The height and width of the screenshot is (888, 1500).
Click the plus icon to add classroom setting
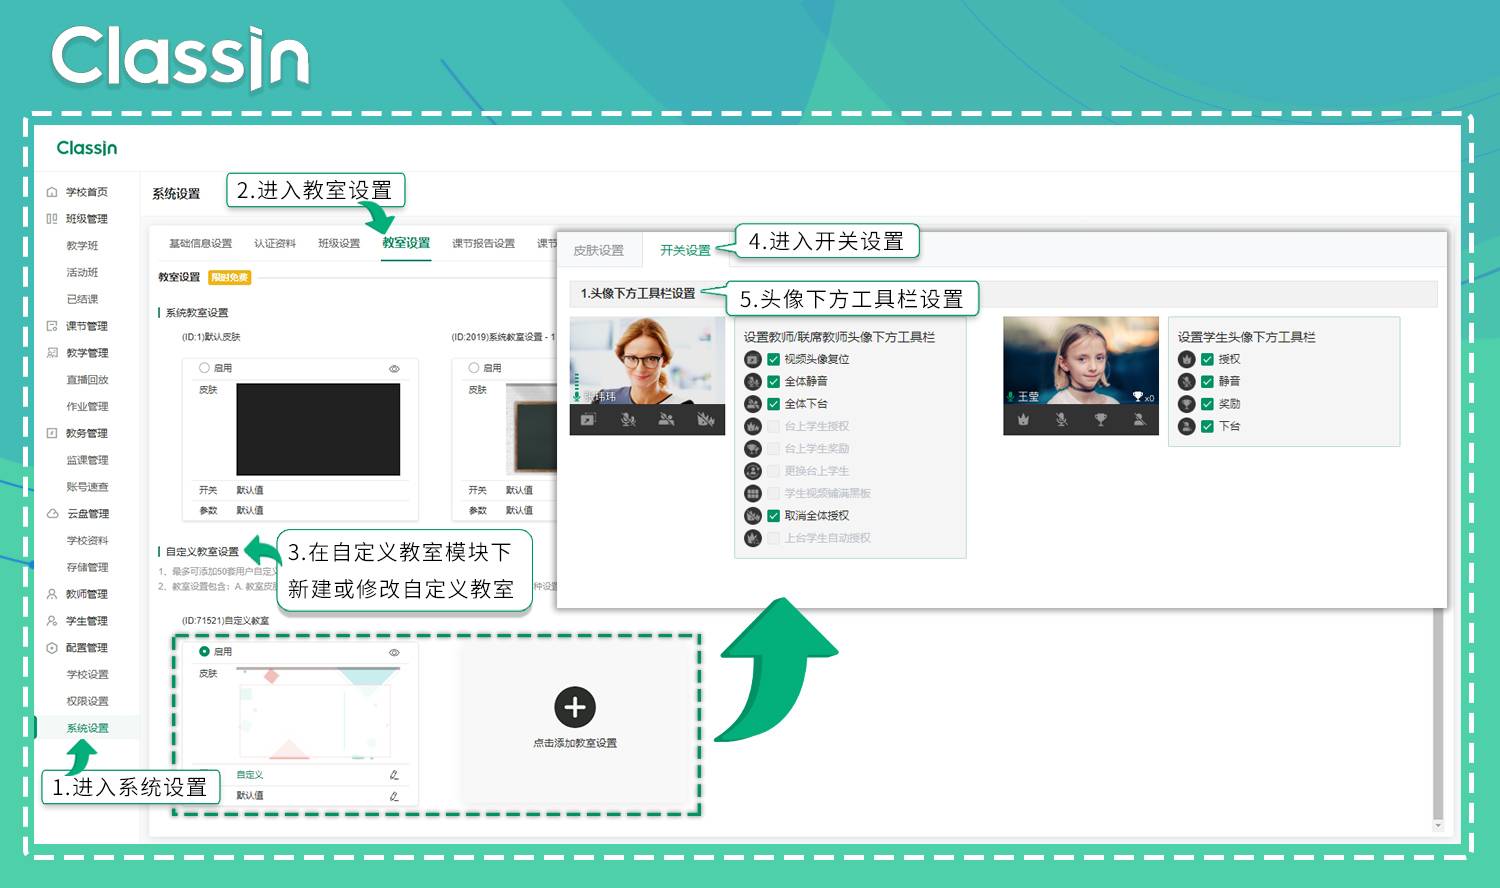(575, 708)
